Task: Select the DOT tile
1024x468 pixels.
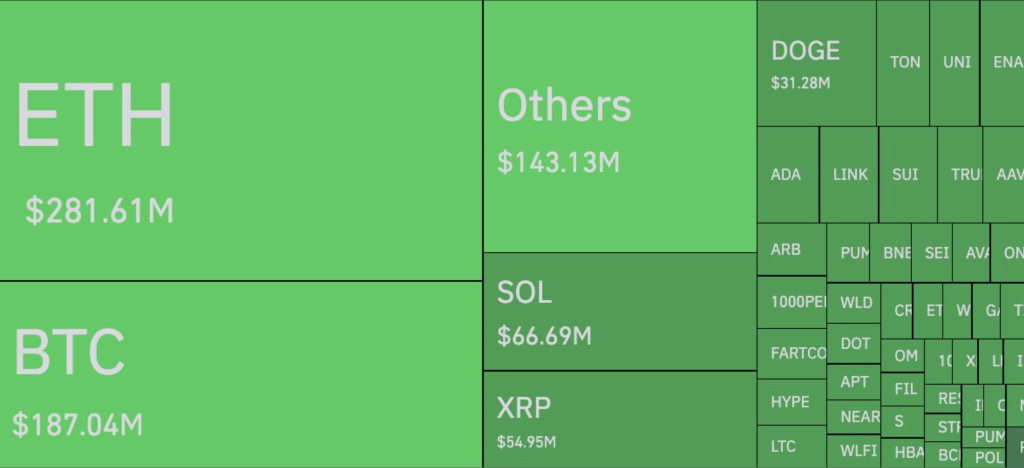Action: [x=854, y=343]
